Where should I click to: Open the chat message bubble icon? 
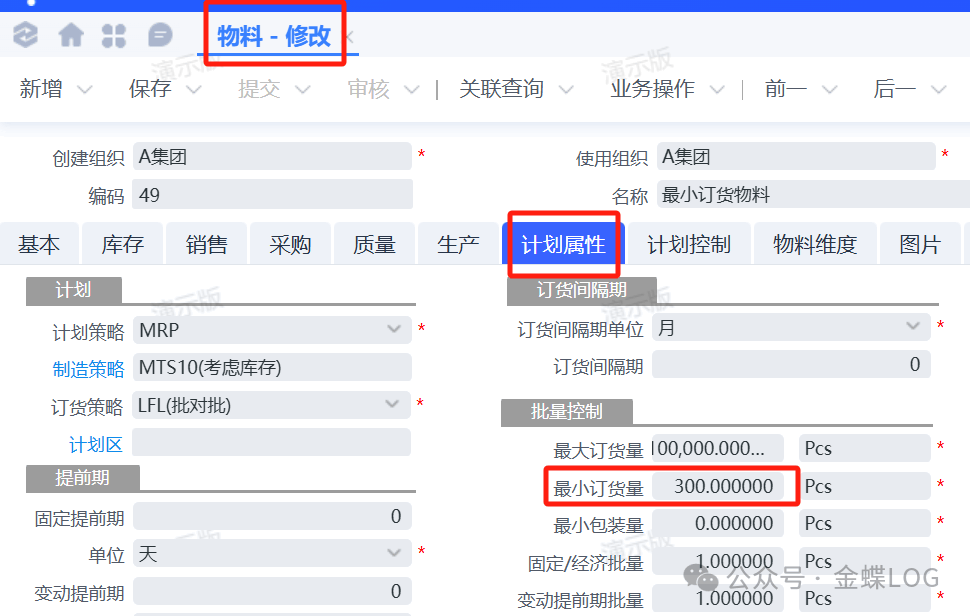160,36
